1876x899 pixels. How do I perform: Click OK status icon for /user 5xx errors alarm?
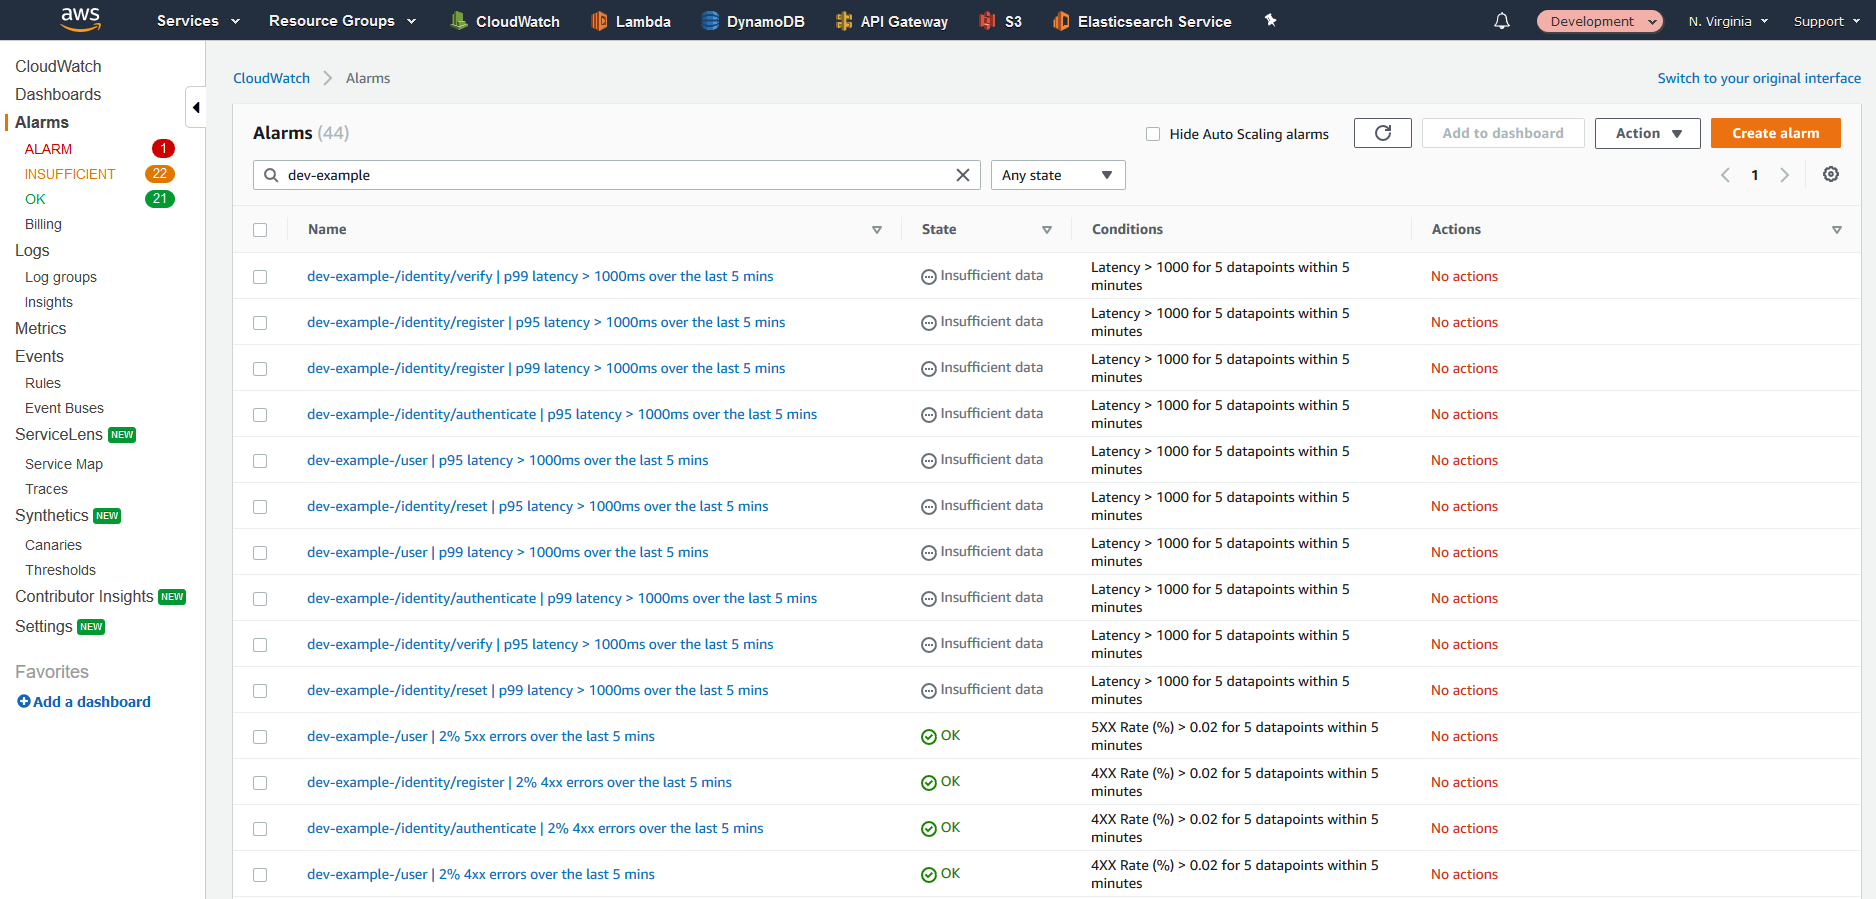coord(929,737)
